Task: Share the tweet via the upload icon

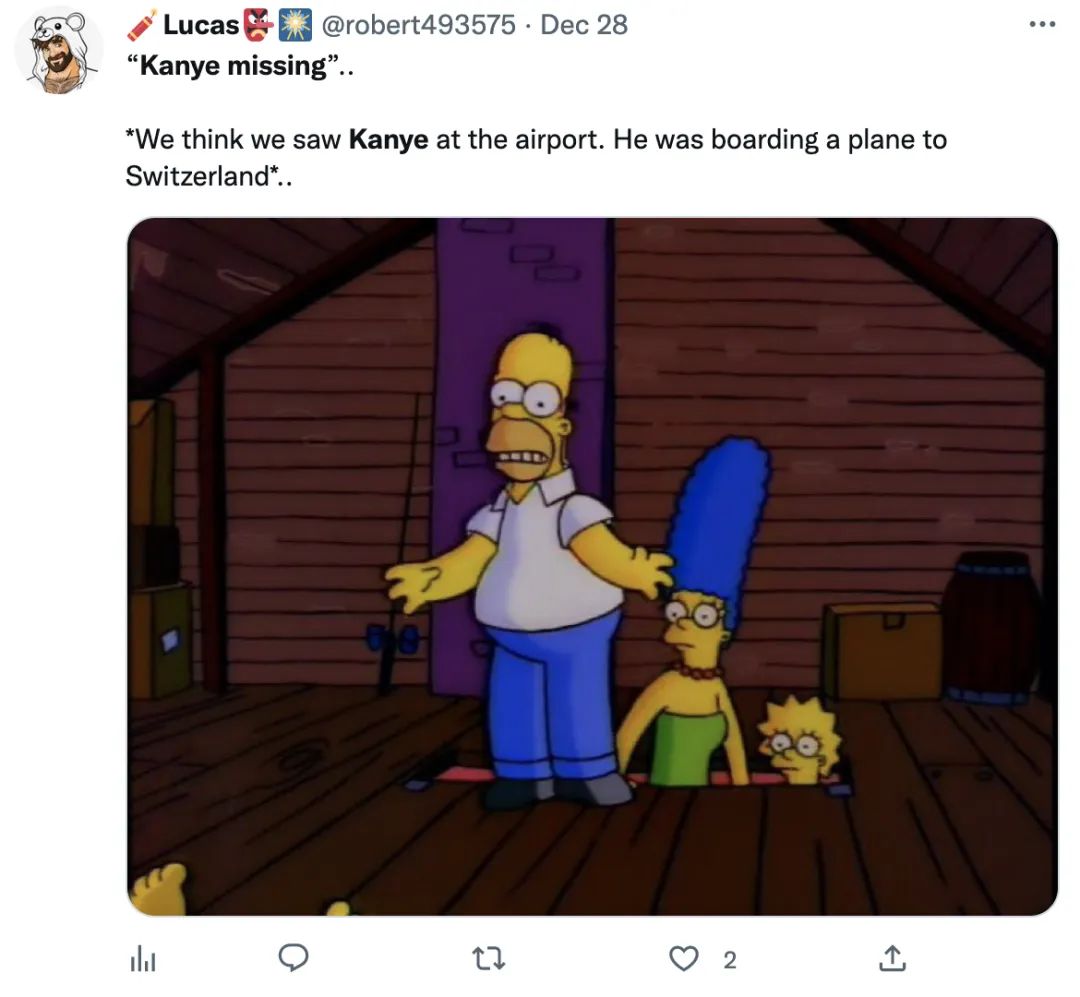Action: [892, 958]
